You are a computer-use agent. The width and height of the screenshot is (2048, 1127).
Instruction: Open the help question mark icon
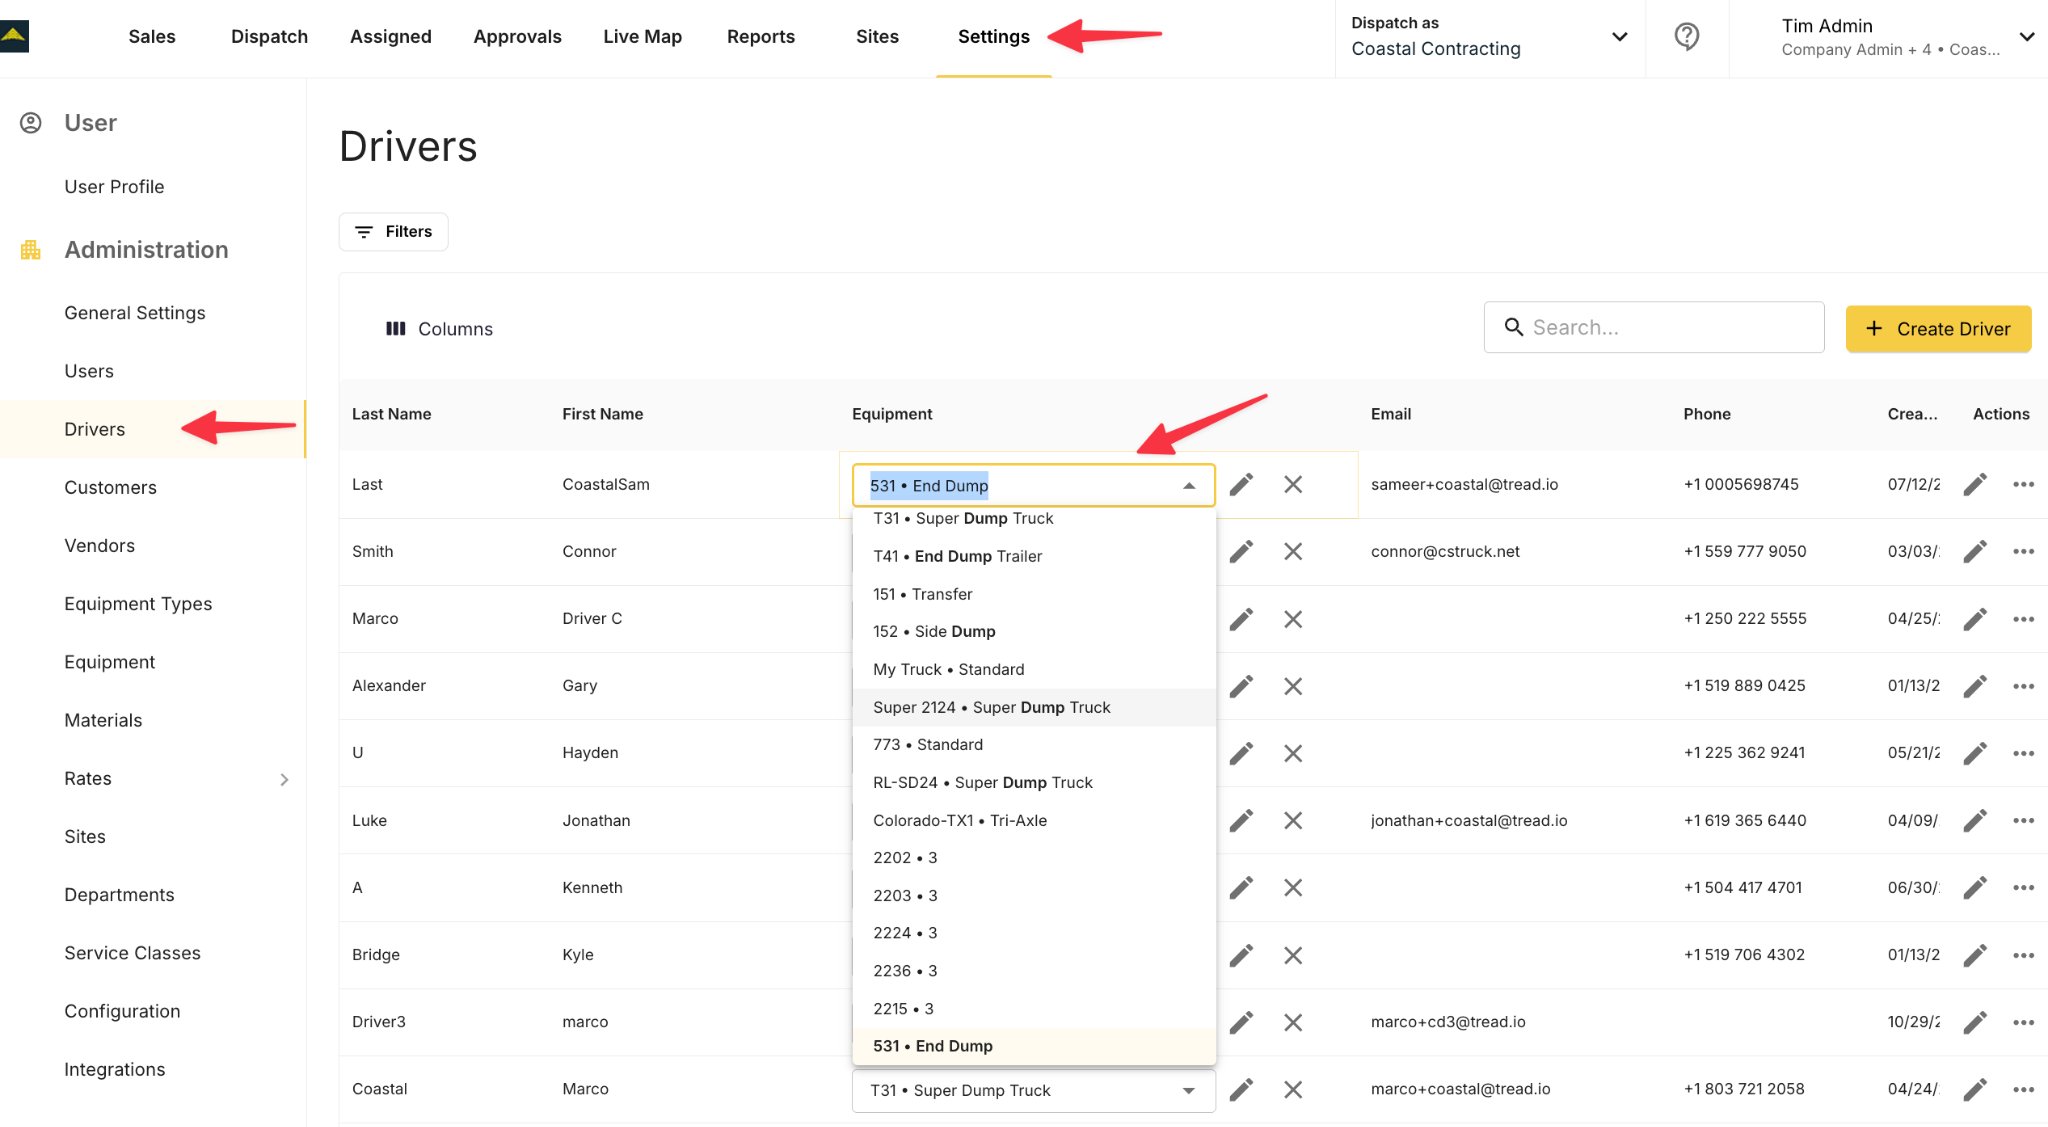pyautogui.click(x=1686, y=37)
